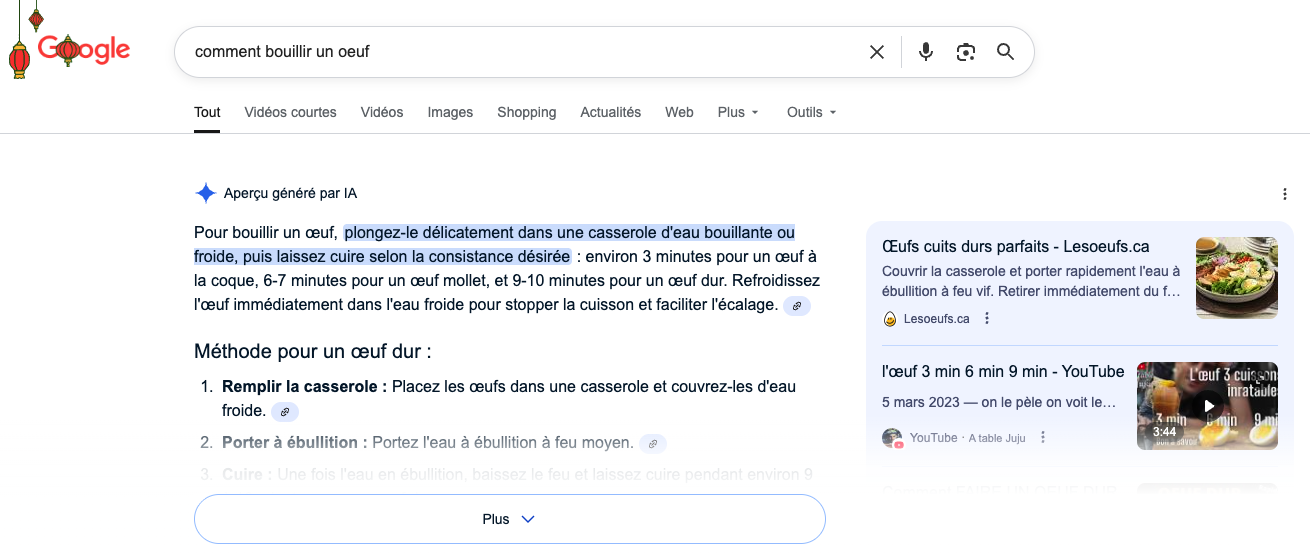Open "l'œuf 3 min 6 min 9 min" YouTube link
This screenshot has height=557, width=1310.
coord(1003,372)
